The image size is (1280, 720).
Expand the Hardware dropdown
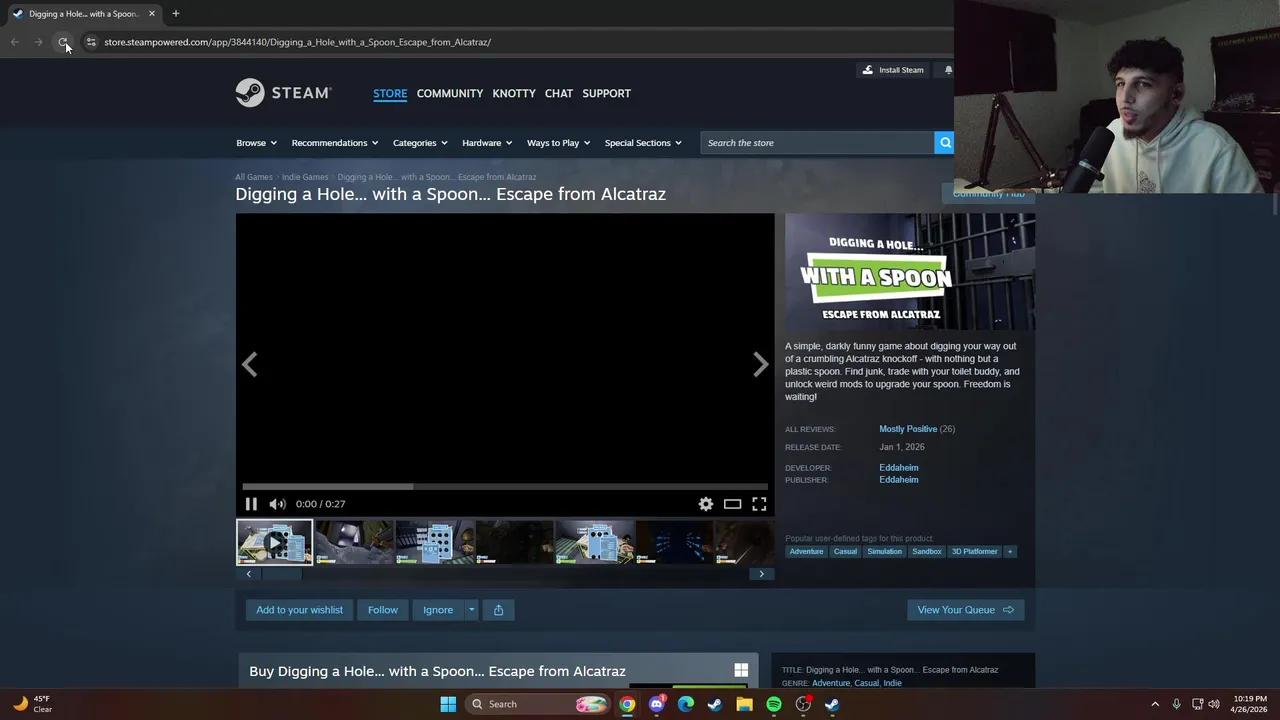click(487, 143)
